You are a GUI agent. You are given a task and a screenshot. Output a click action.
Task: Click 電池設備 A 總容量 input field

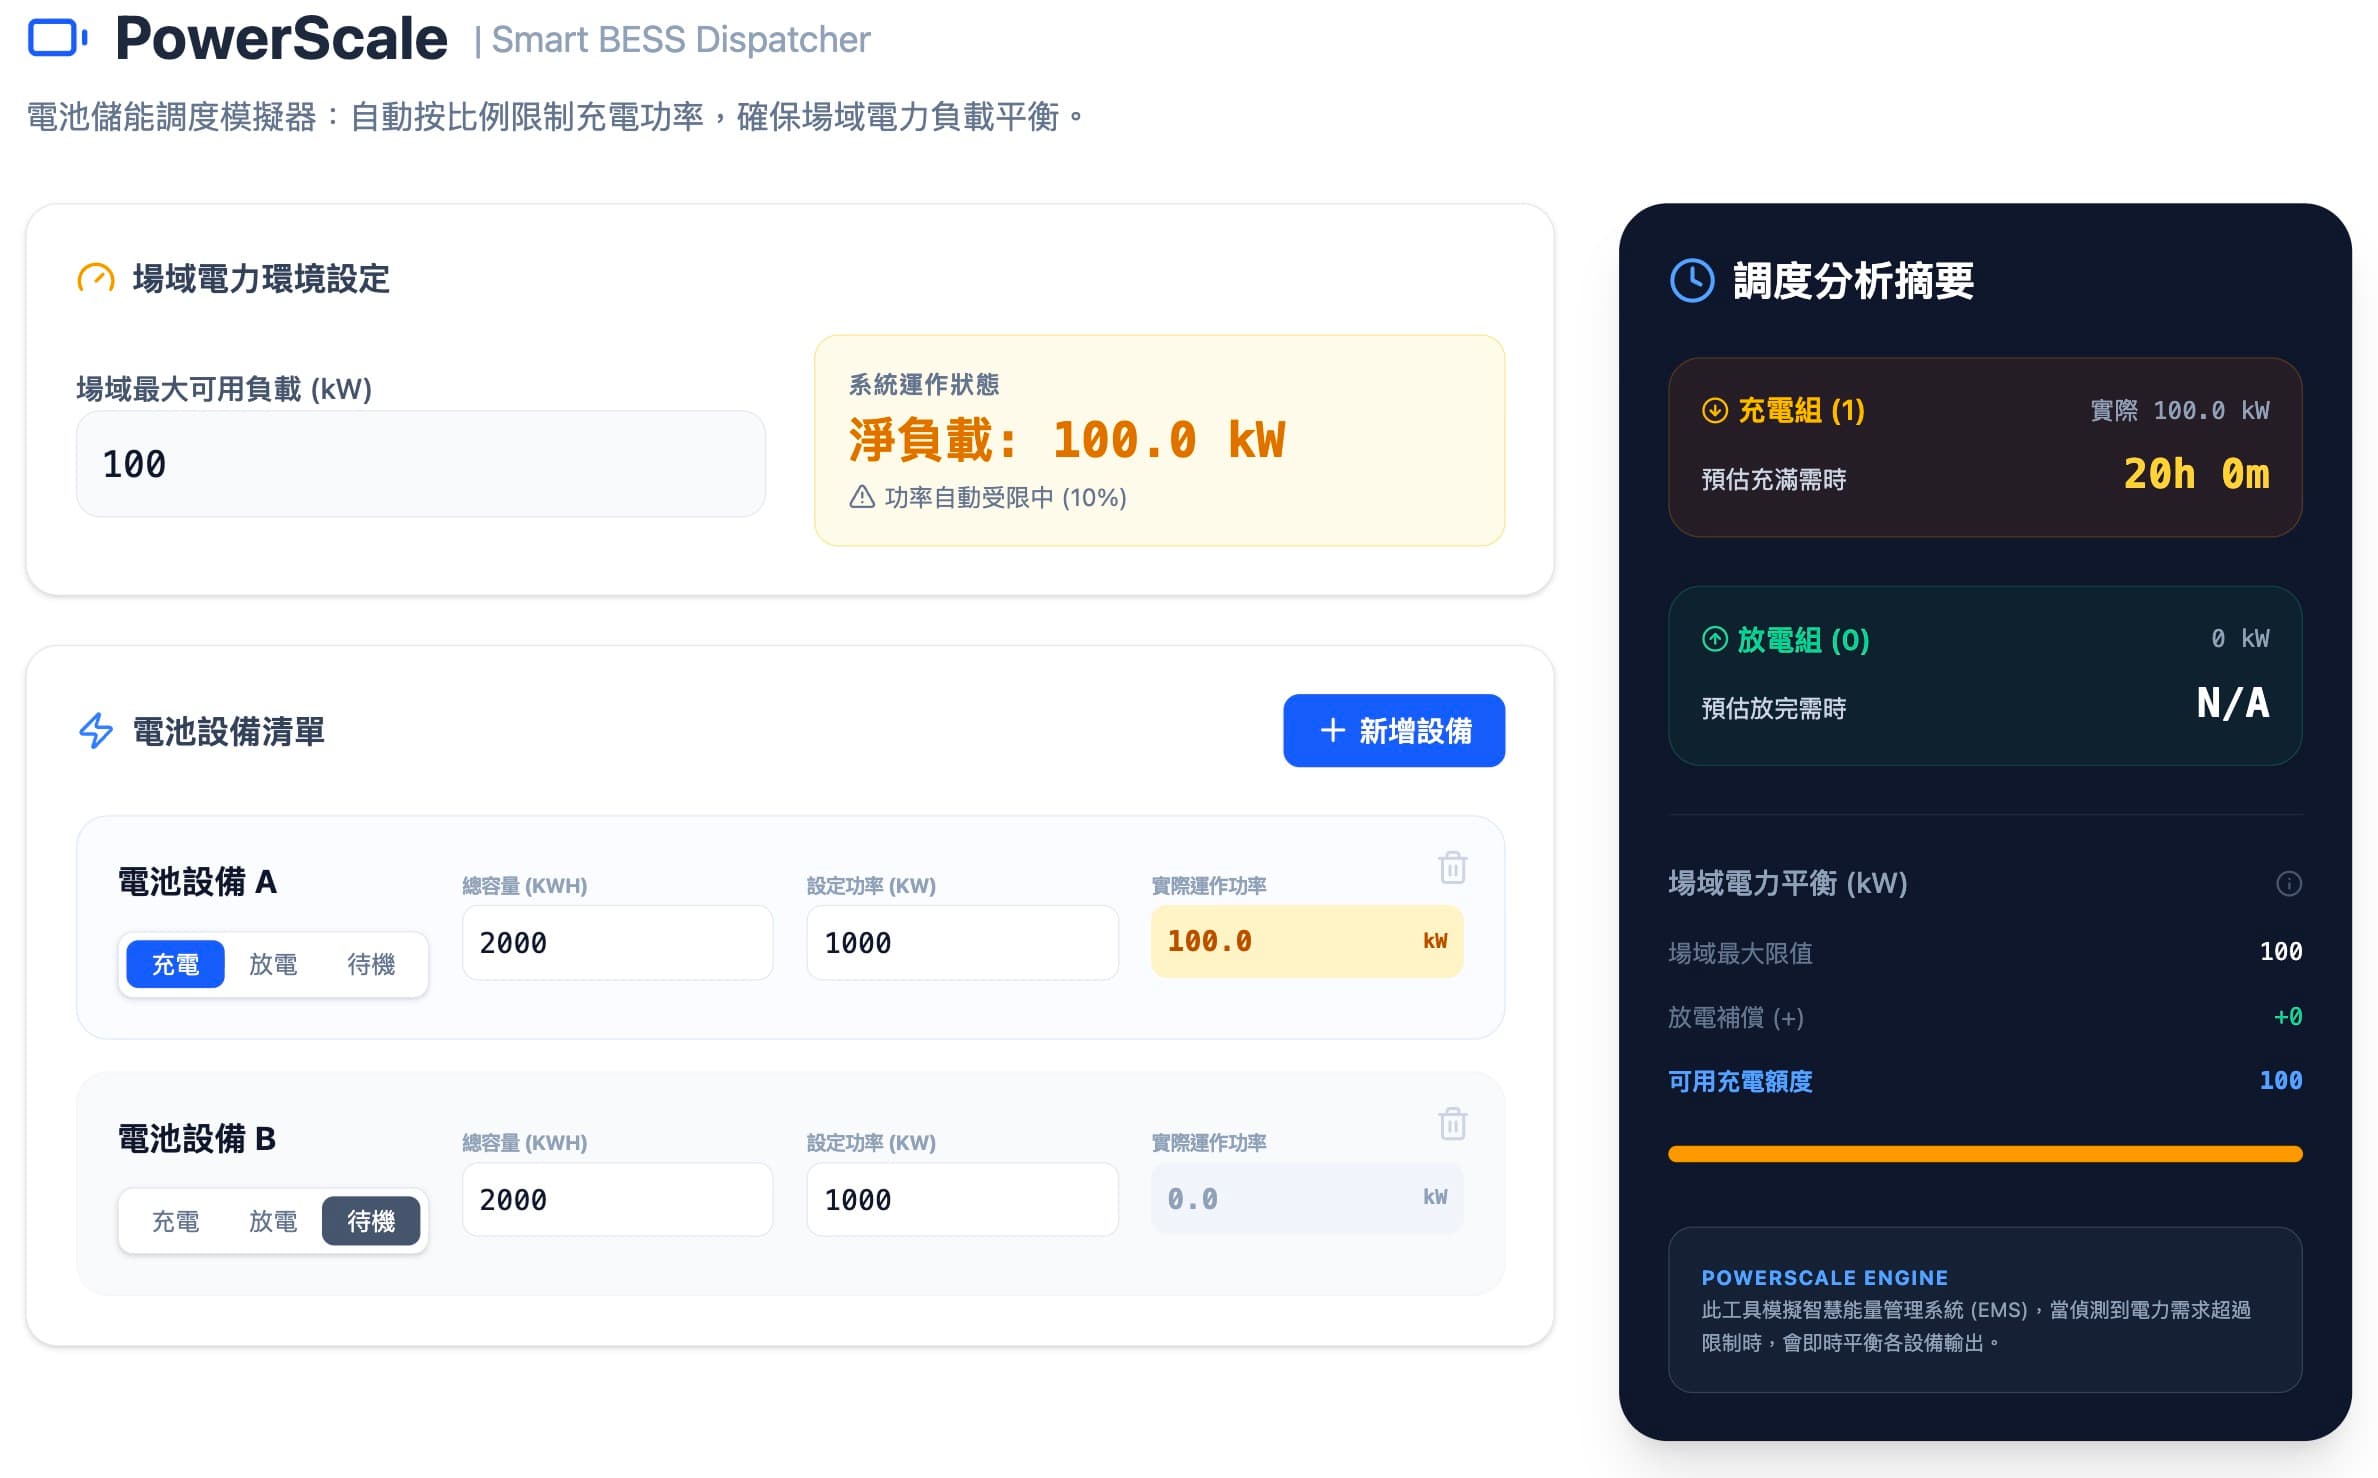(x=616, y=943)
